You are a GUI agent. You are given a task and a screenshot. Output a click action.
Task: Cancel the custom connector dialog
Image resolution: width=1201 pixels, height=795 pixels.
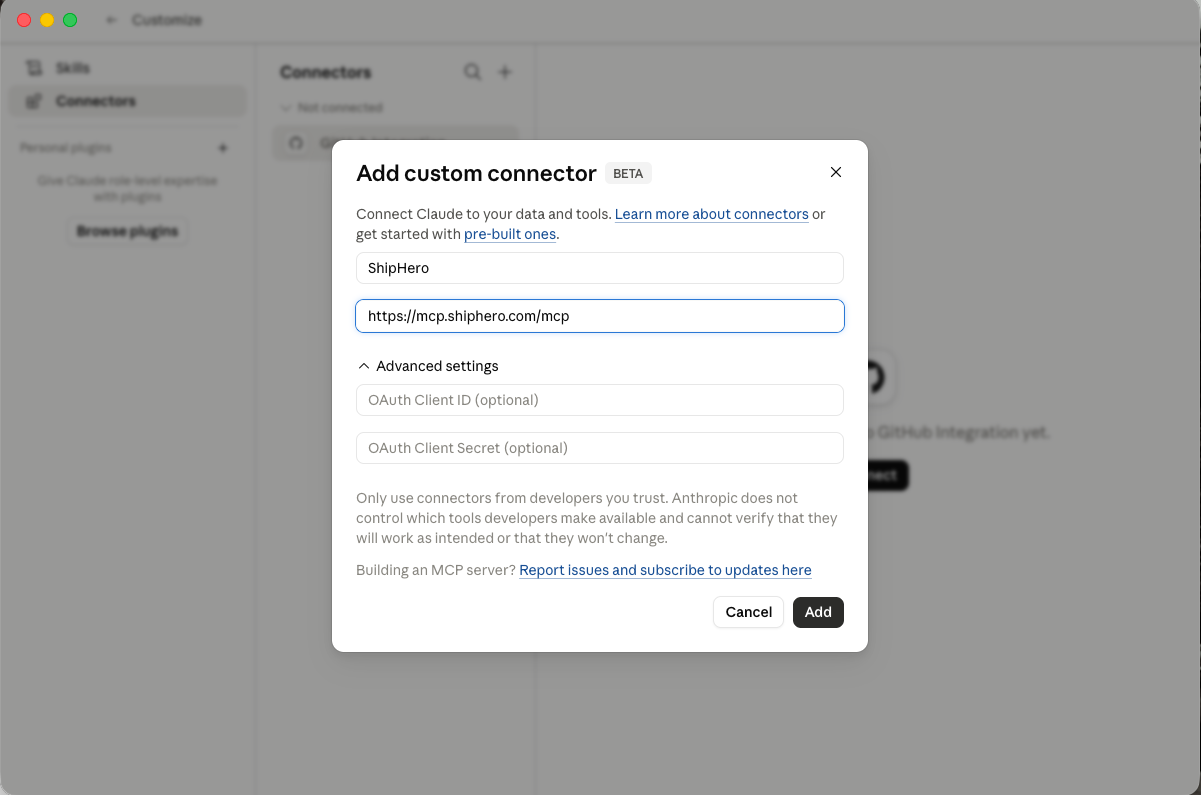748,612
